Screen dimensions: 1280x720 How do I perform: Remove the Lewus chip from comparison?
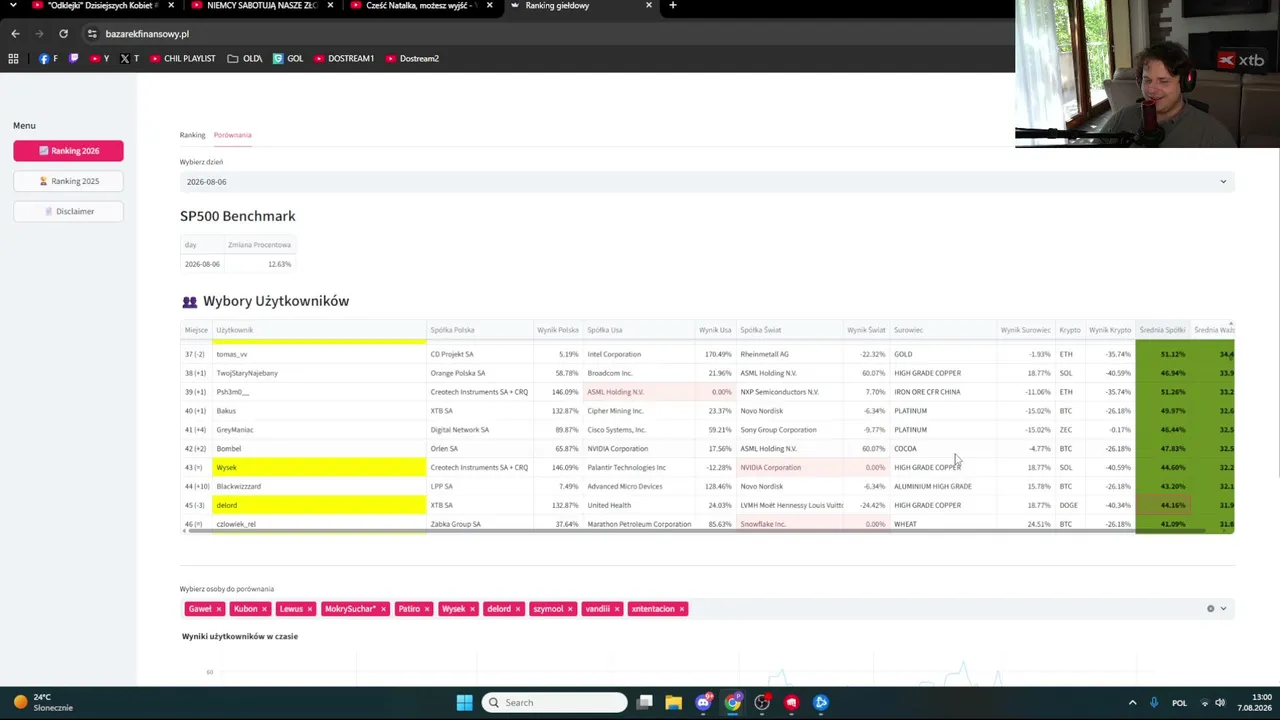pyautogui.click(x=310, y=609)
